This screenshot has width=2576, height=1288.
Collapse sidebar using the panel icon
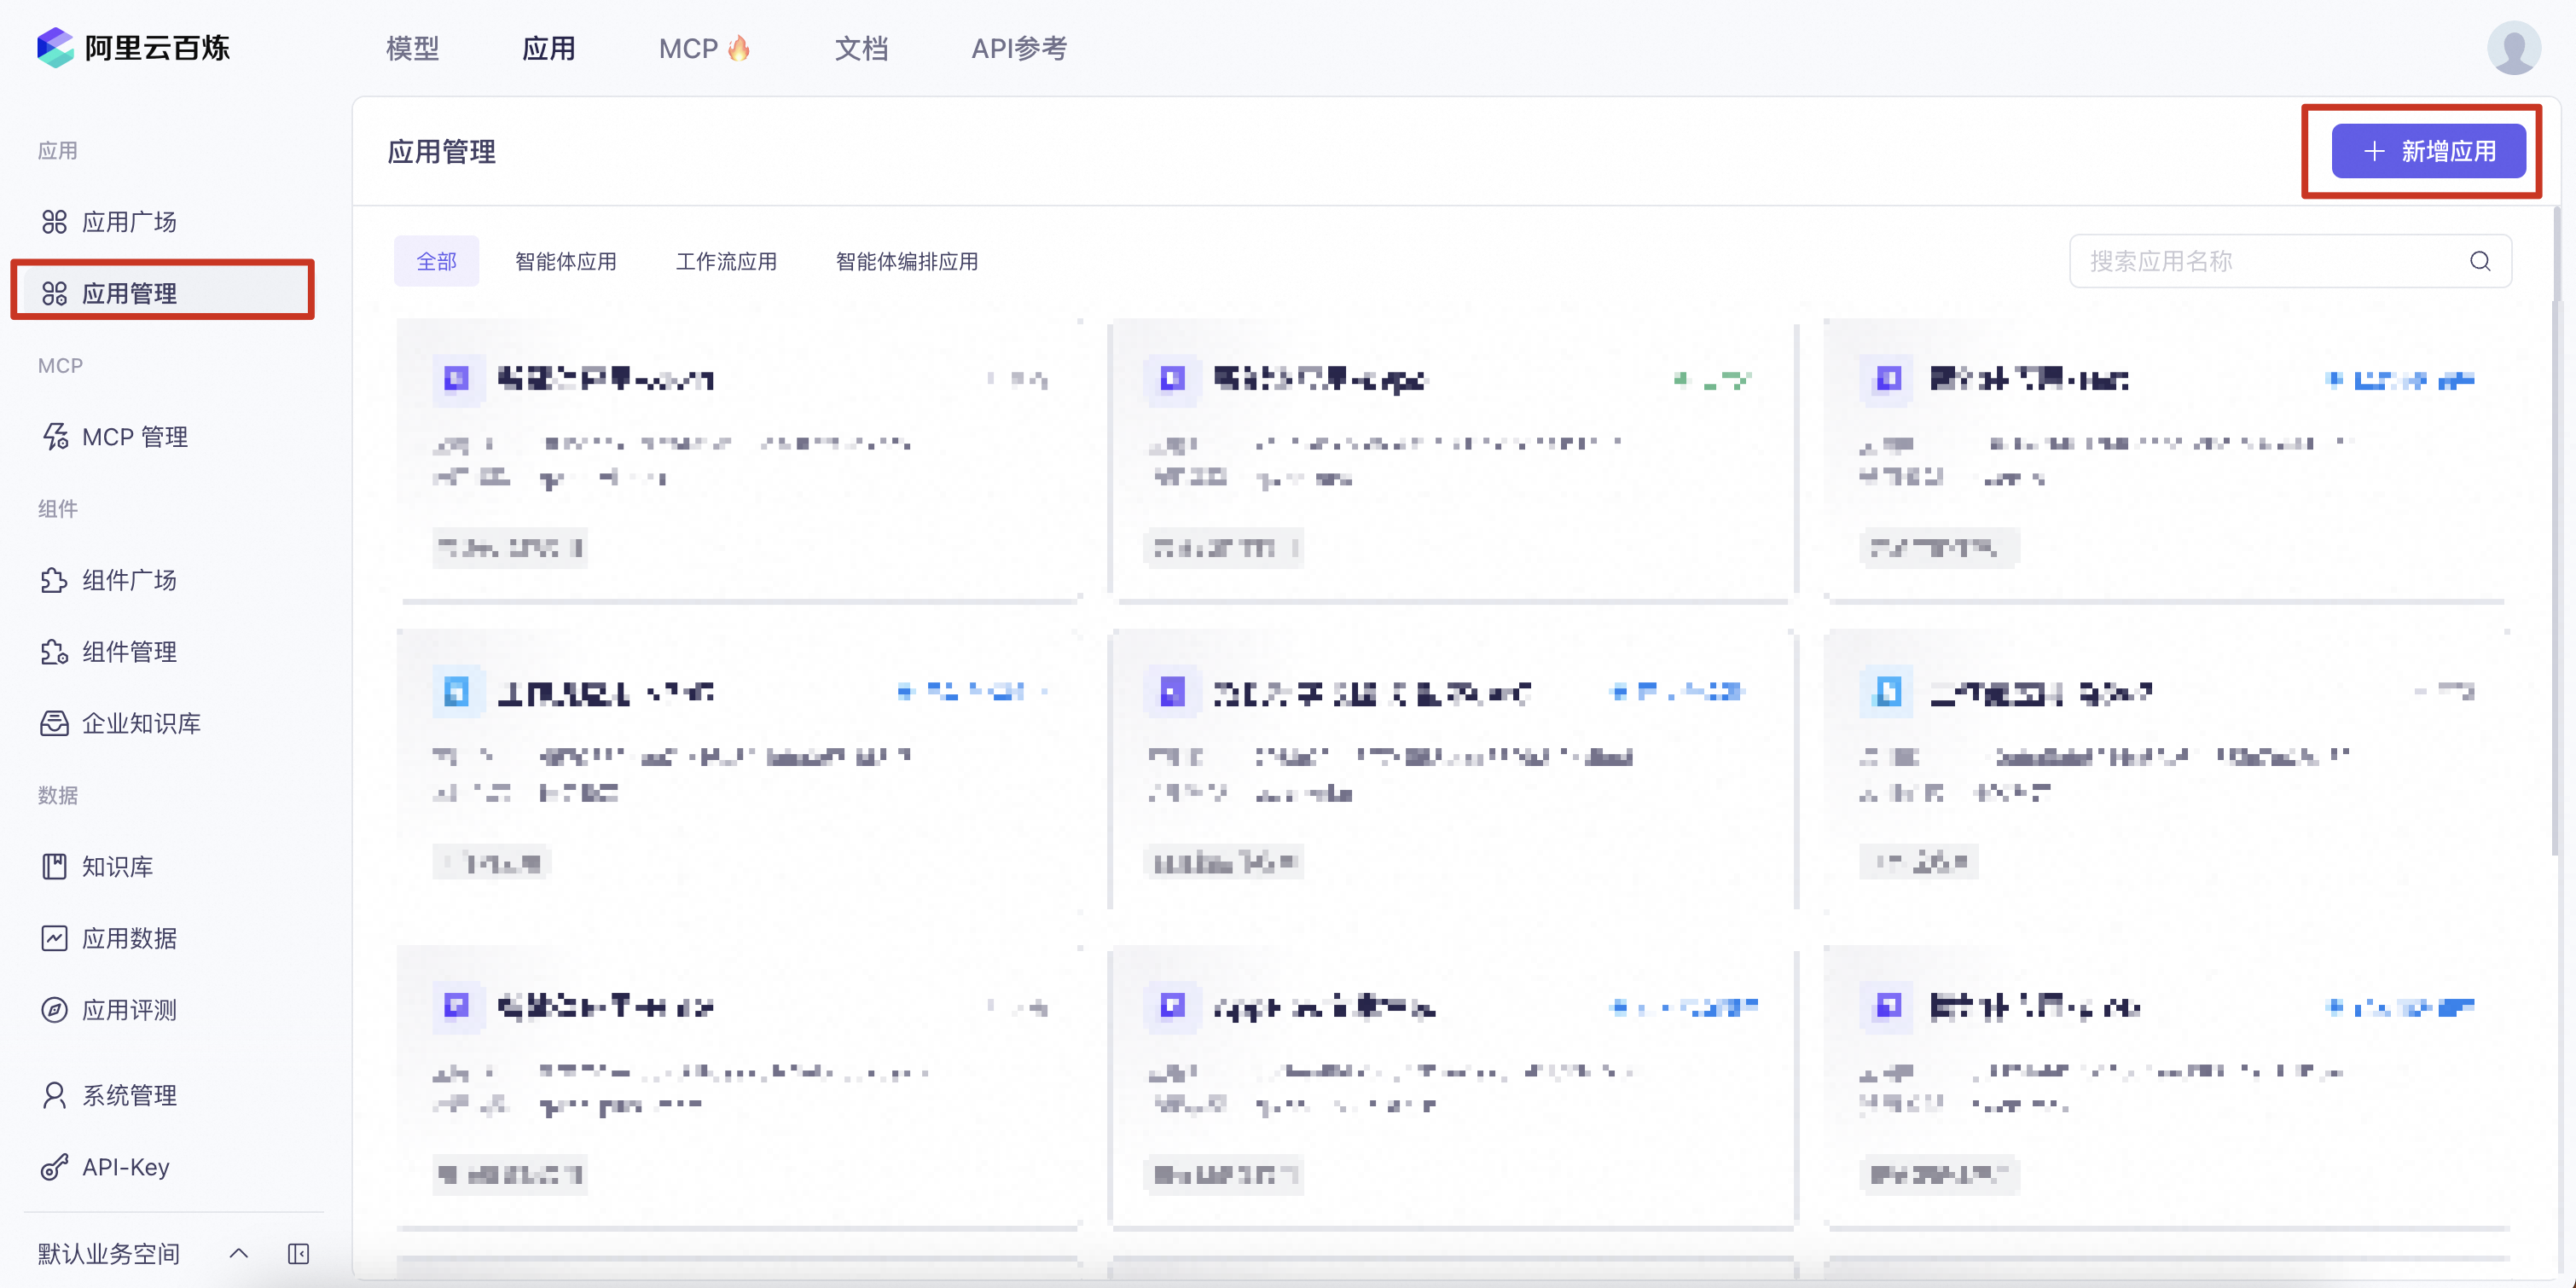coord(298,1253)
